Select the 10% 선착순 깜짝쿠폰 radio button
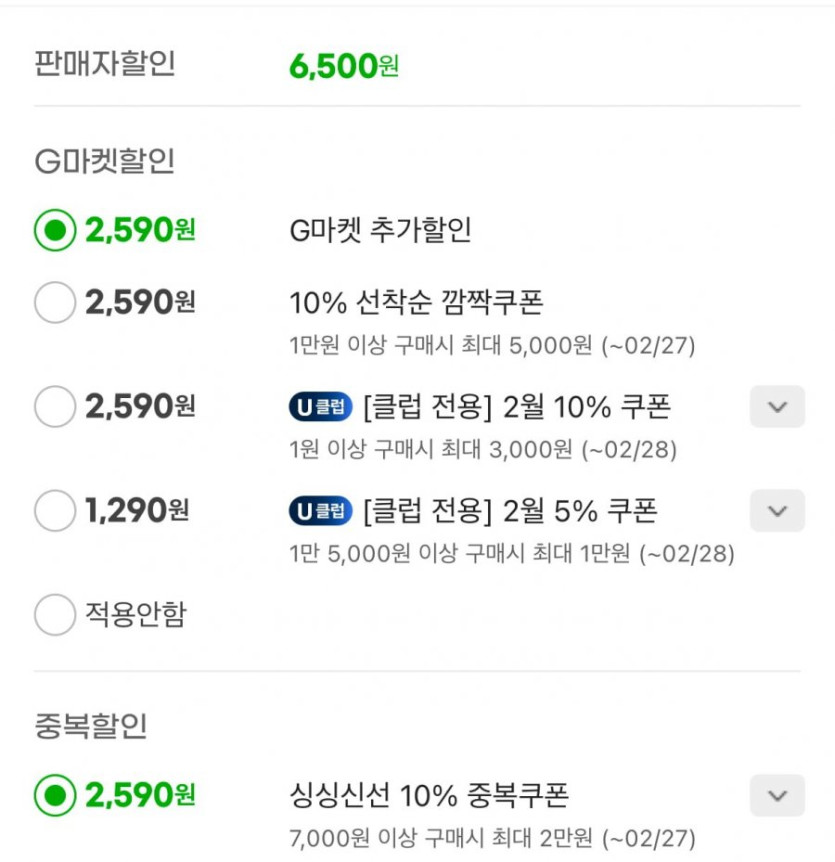 pyautogui.click(x=55, y=302)
